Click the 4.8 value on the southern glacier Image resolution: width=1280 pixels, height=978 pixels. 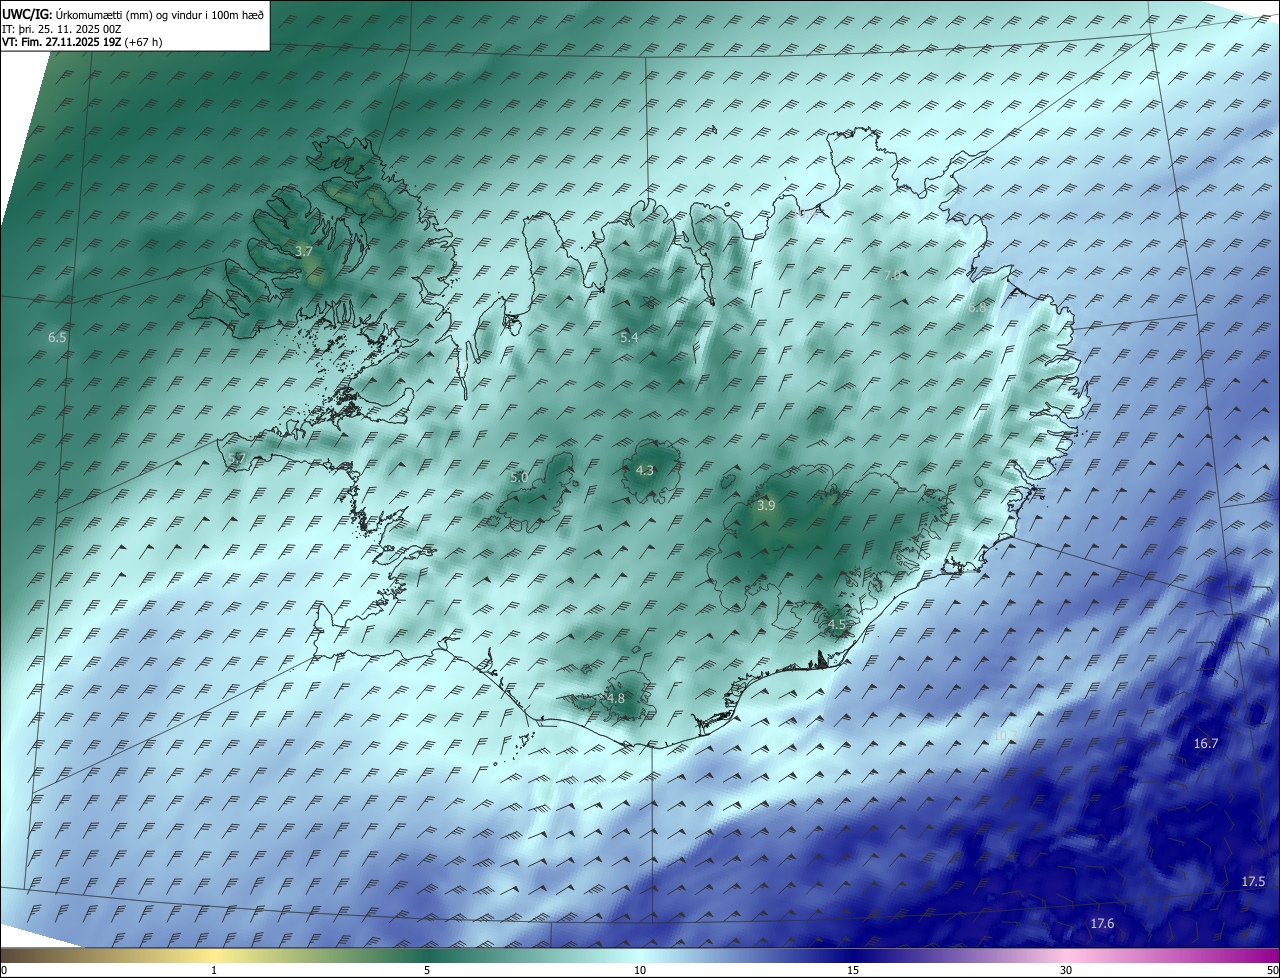point(616,698)
